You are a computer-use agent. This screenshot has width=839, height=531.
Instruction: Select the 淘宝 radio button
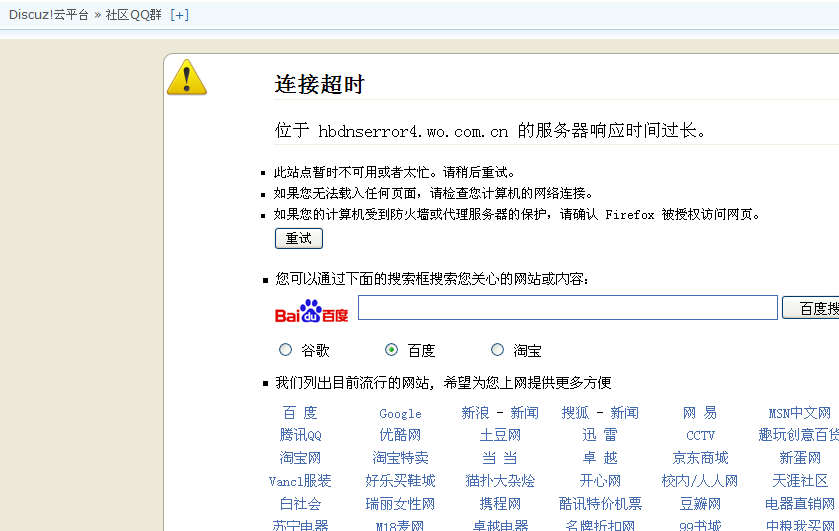497,350
